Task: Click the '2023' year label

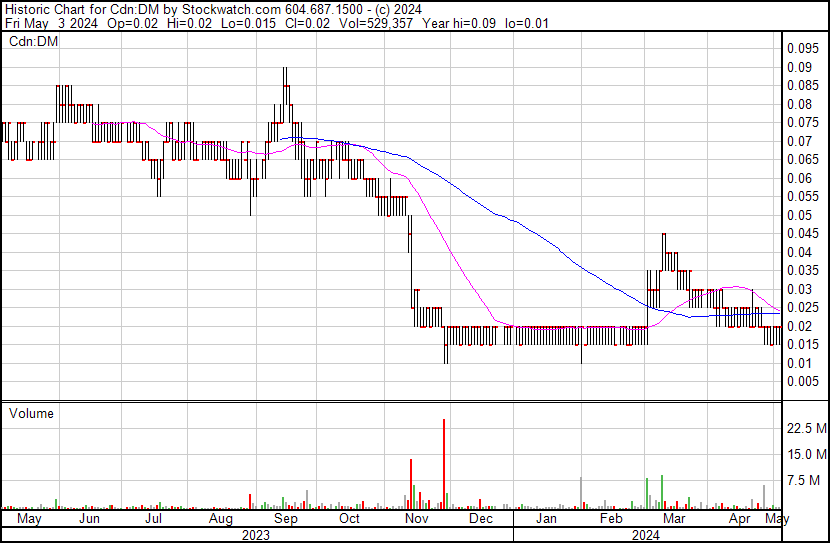Action: [x=256, y=535]
